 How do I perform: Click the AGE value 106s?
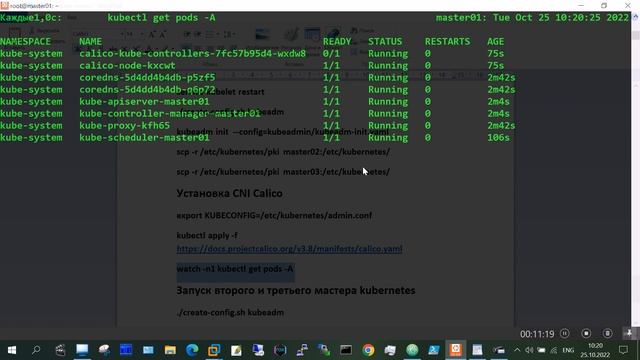pos(498,138)
